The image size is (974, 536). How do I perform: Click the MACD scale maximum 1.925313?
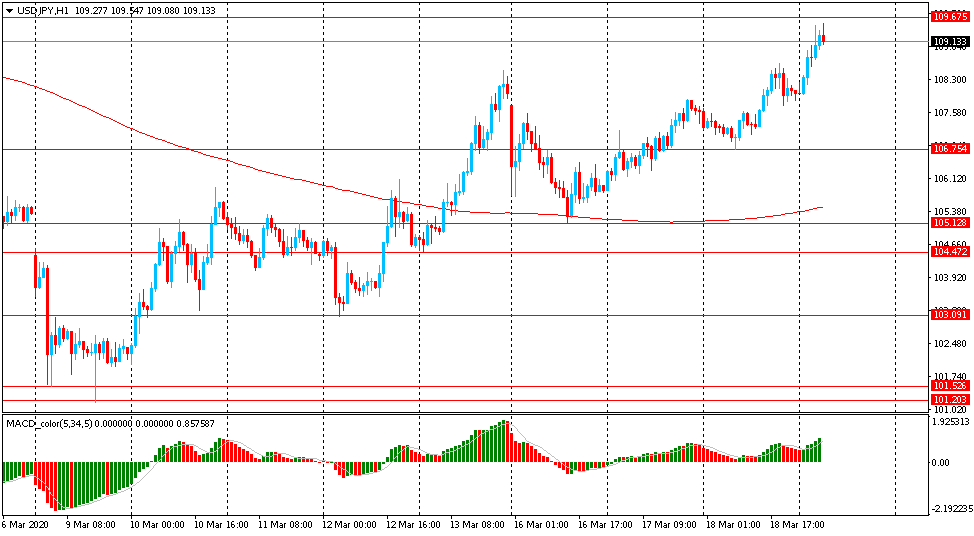[950, 422]
